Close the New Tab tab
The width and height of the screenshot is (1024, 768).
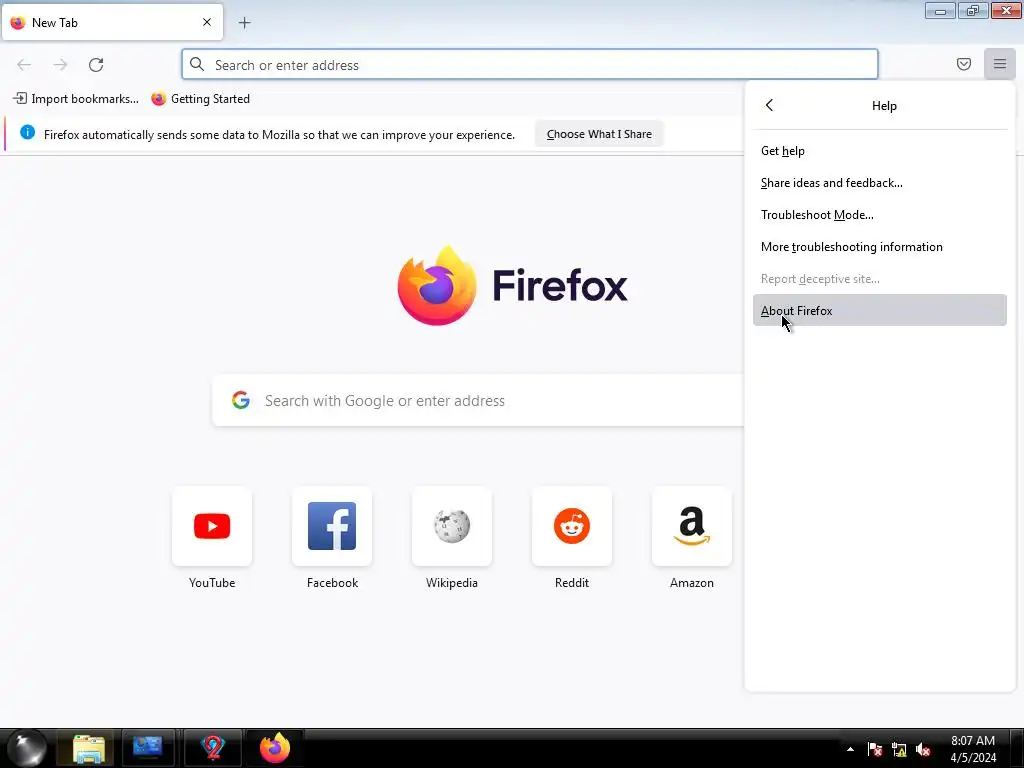click(206, 22)
